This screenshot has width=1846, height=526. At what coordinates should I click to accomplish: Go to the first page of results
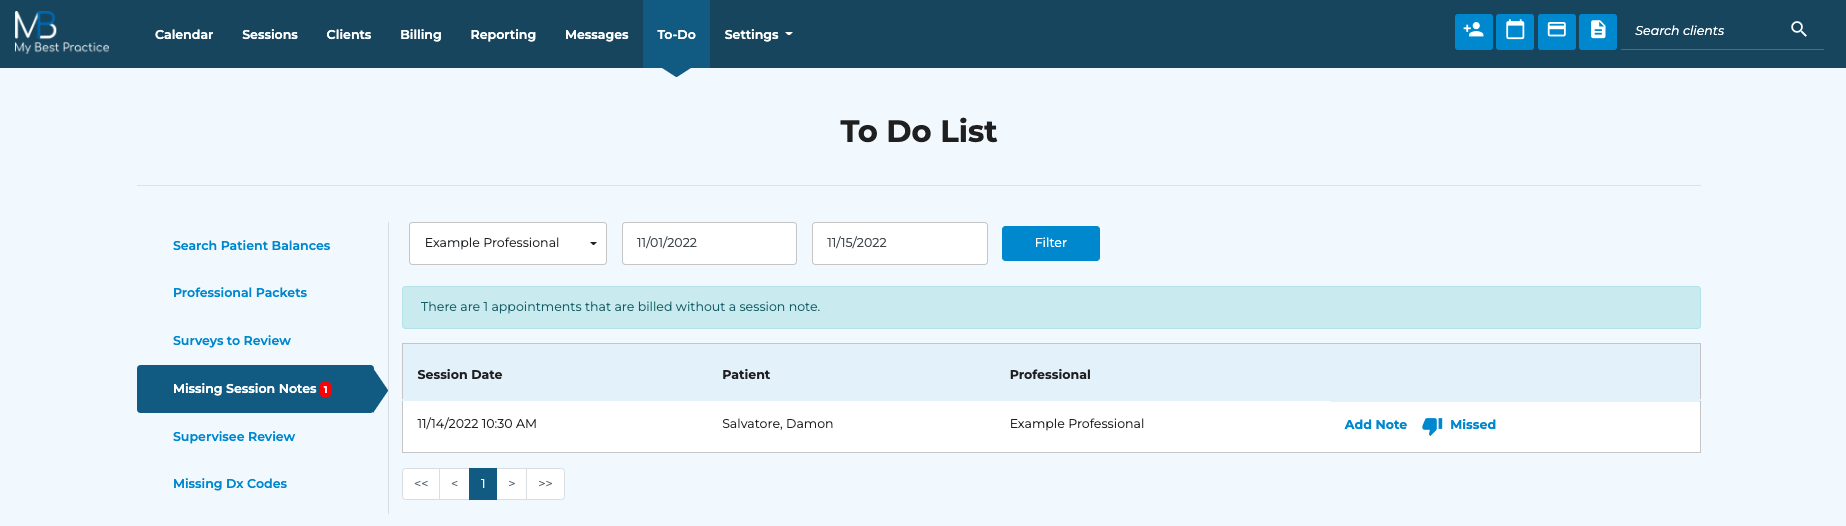[x=421, y=484]
